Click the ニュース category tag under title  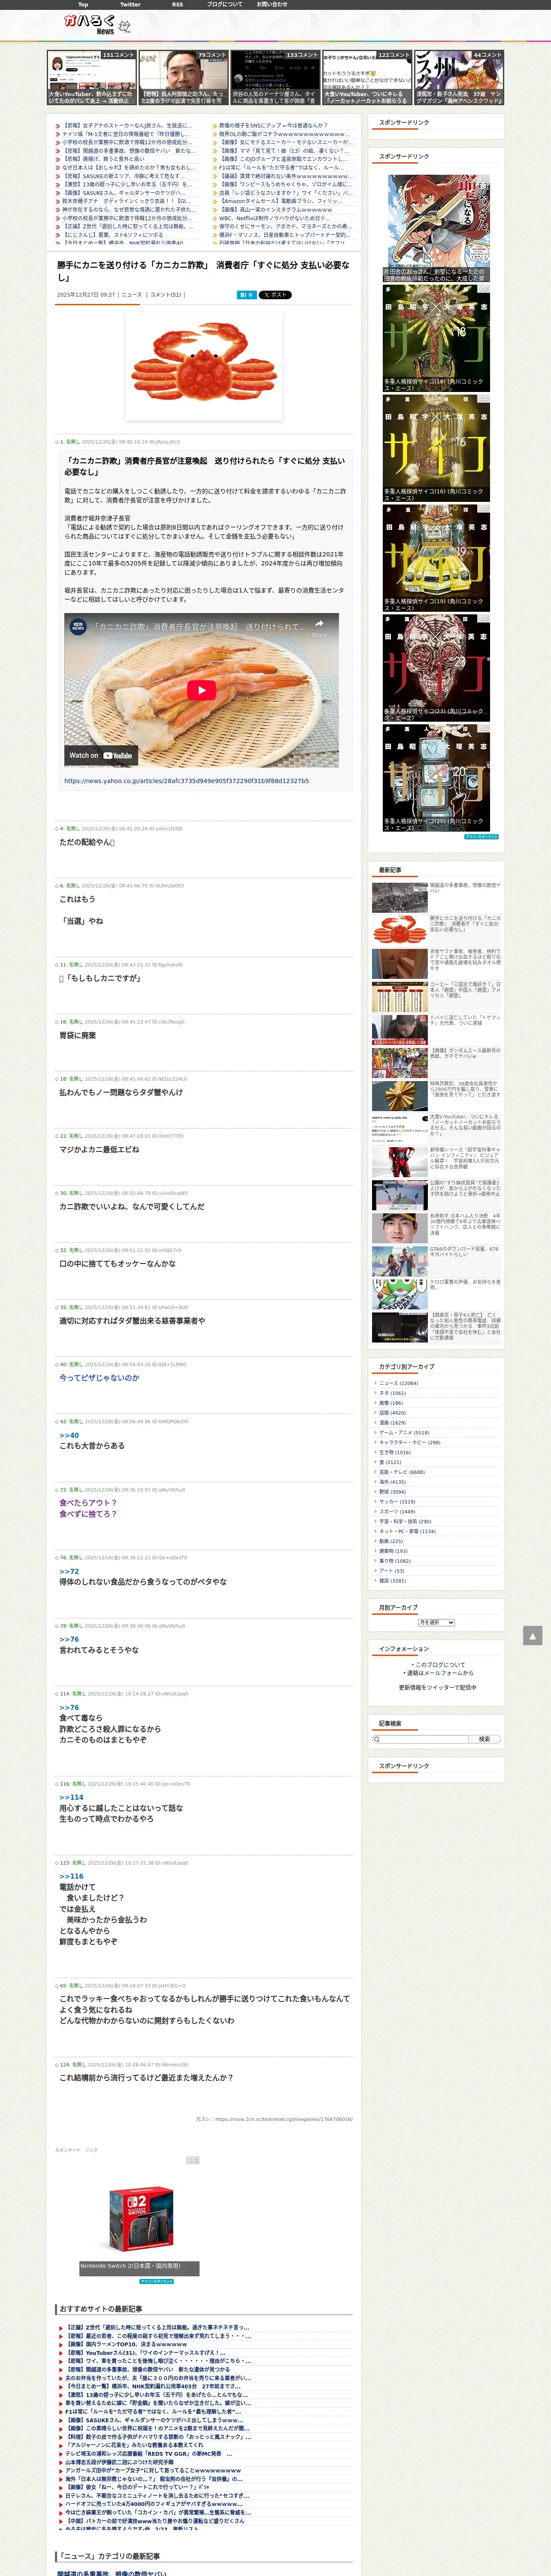point(132,295)
